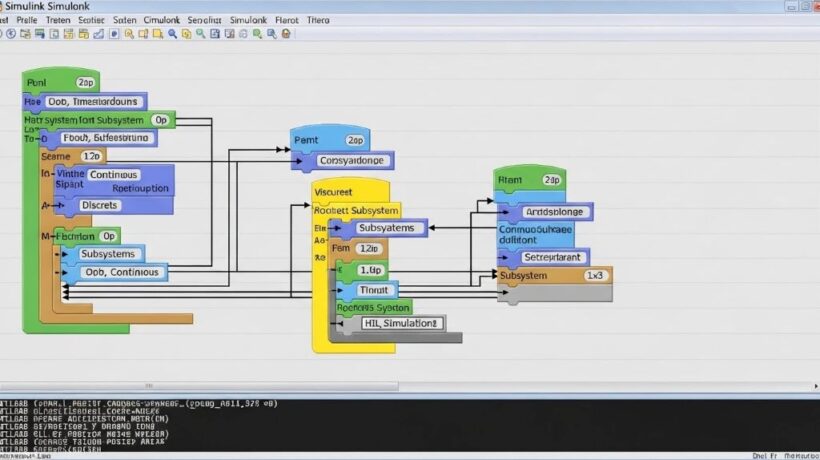Screen dimensions: 820x460
Task: Click the 1x3 pill on the orange Subsystem row
Action: point(595,275)
